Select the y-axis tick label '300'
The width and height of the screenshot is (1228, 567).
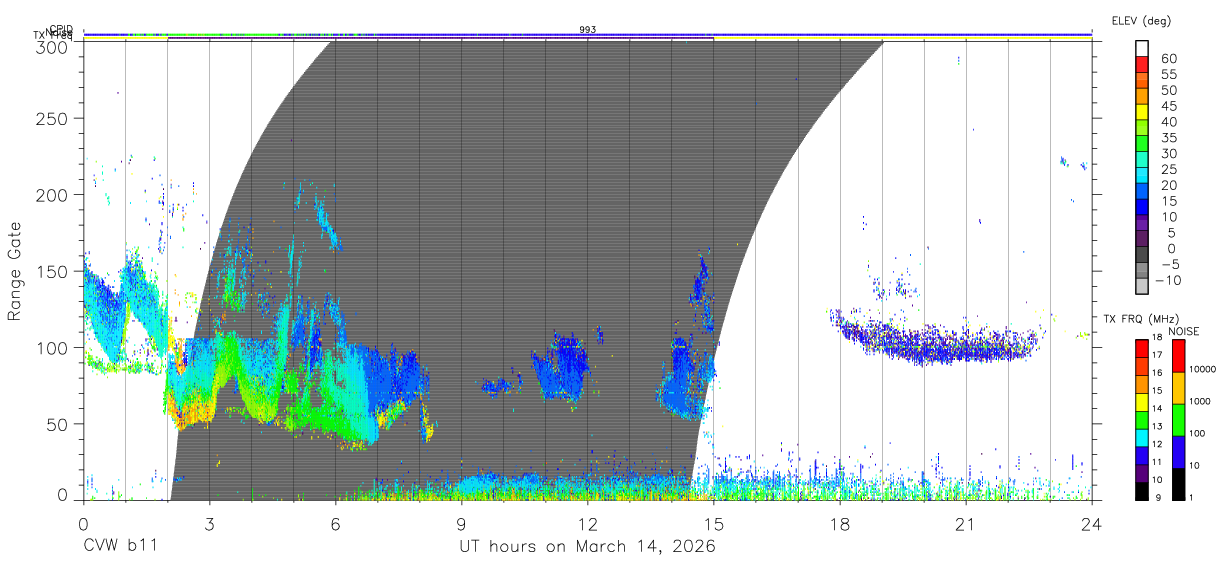tap(52, 46)
